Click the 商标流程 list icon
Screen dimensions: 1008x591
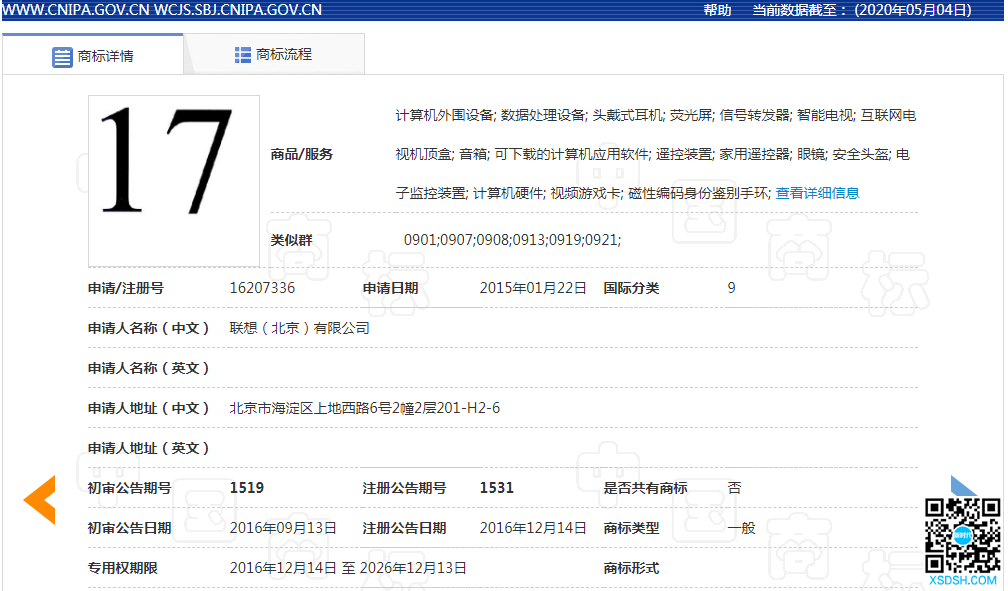pyautogui.click(x=242, y=55)
